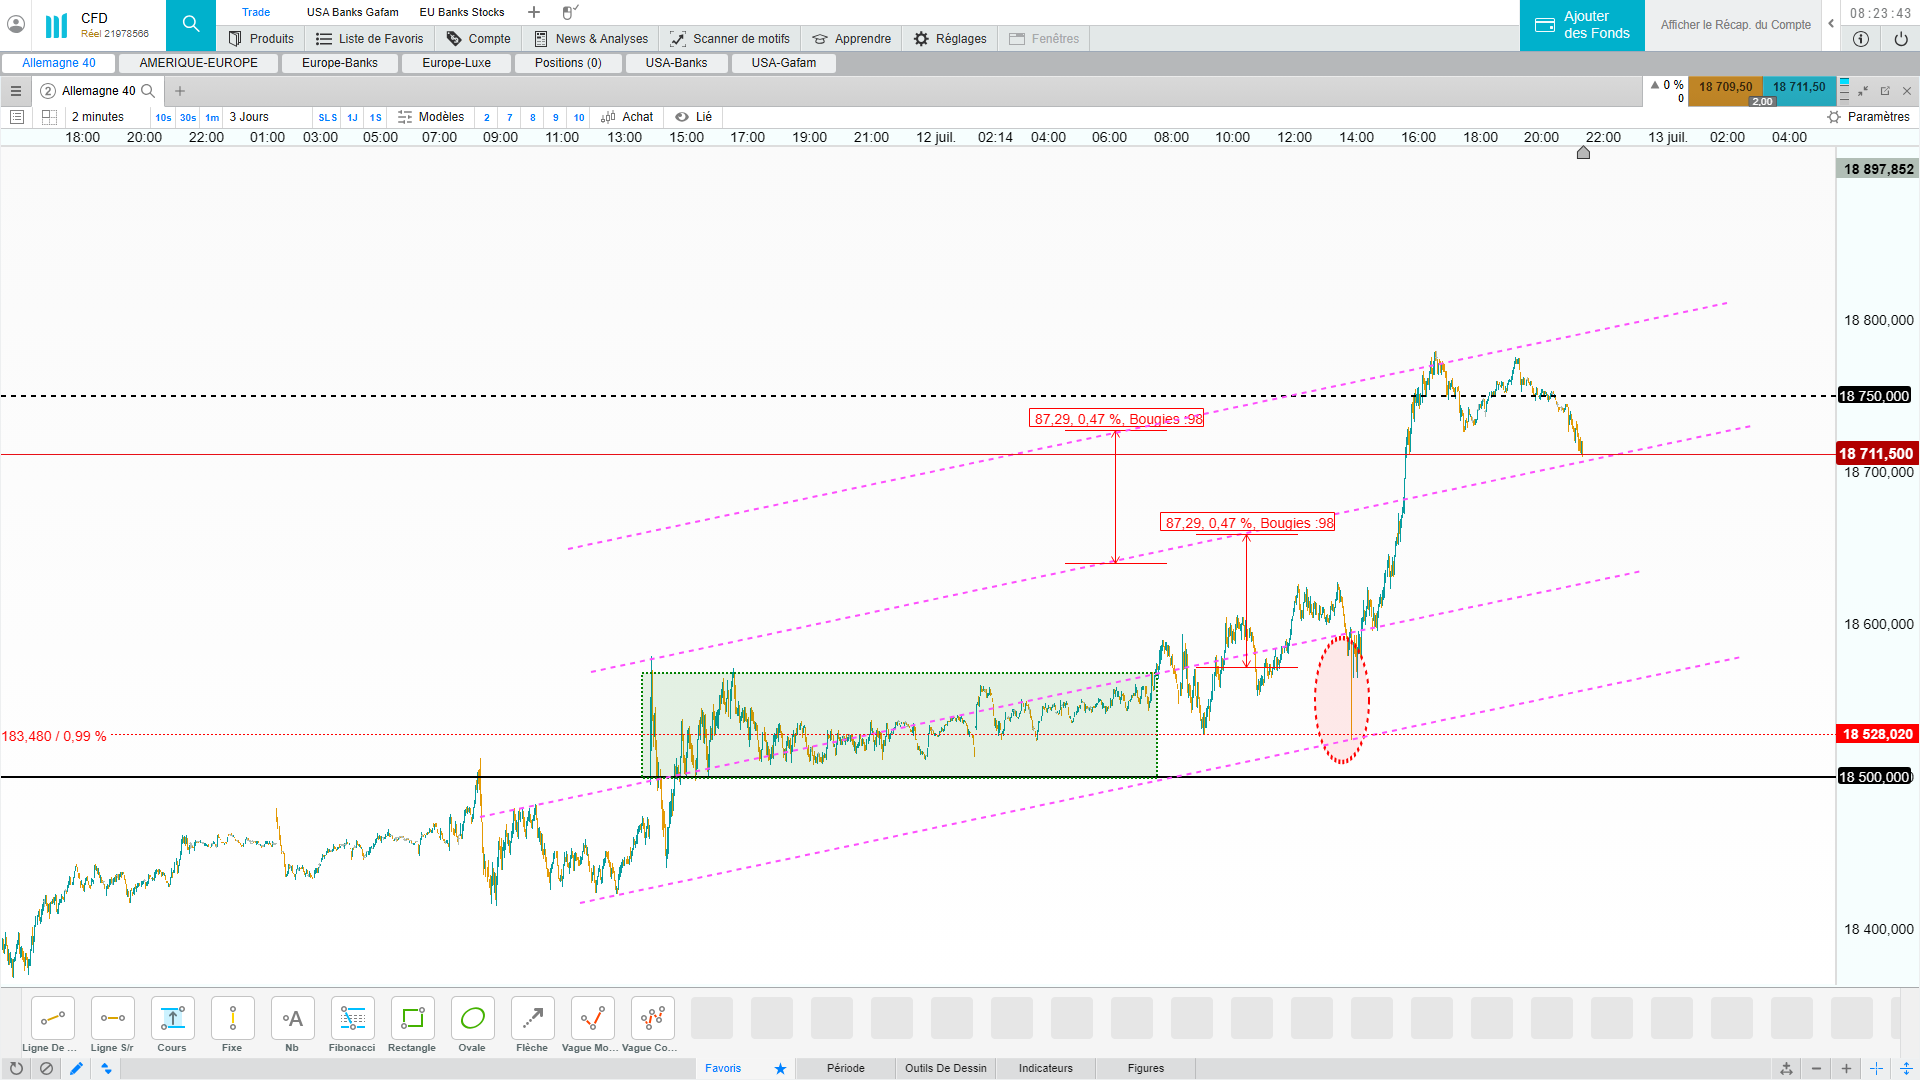Screen dimensions: 1920x1080
Task: Click the red 18 711,500 price marker
Action: pos(1876,454)
